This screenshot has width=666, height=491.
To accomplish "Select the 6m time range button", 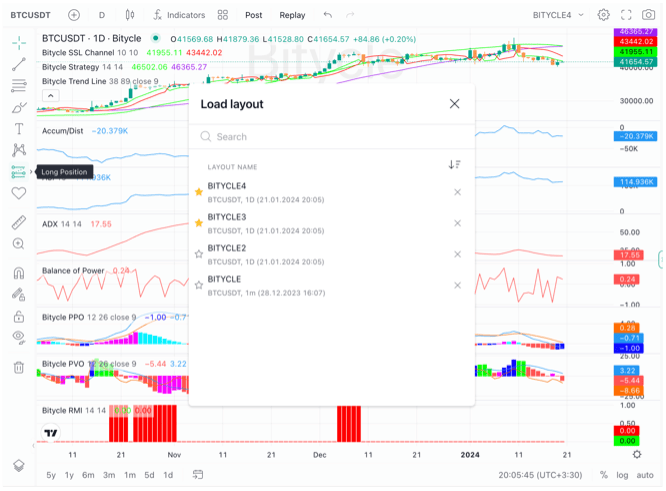I will coord(88,475).
